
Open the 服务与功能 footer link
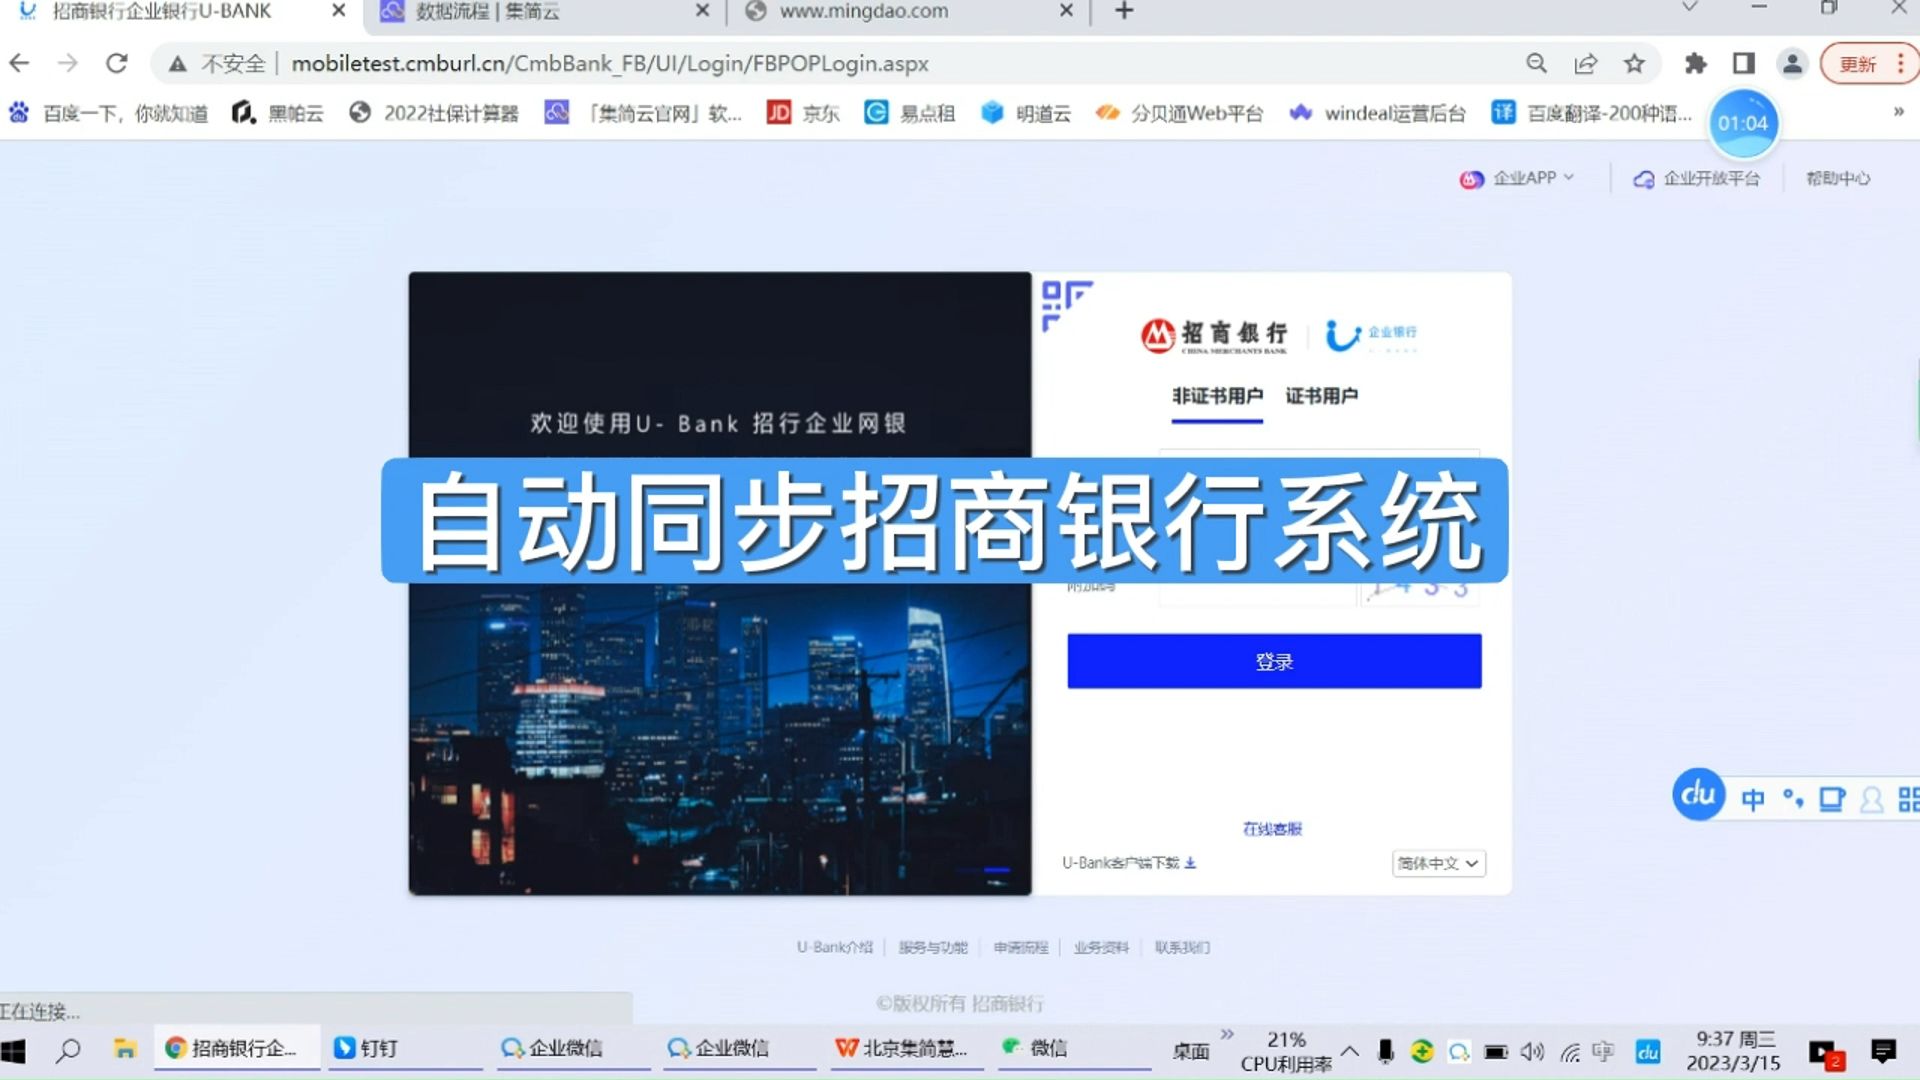(933, 947)
